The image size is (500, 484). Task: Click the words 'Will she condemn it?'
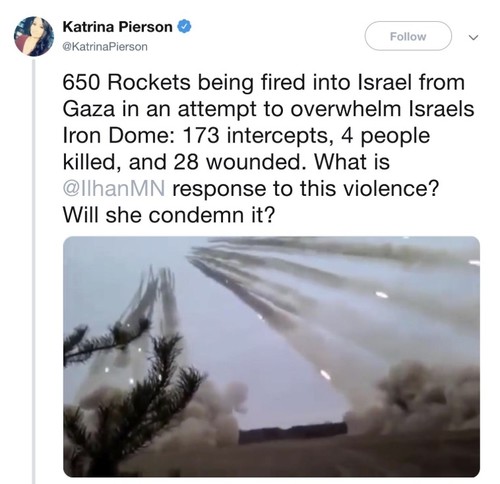pyautogui.click(x=169, y=215)
